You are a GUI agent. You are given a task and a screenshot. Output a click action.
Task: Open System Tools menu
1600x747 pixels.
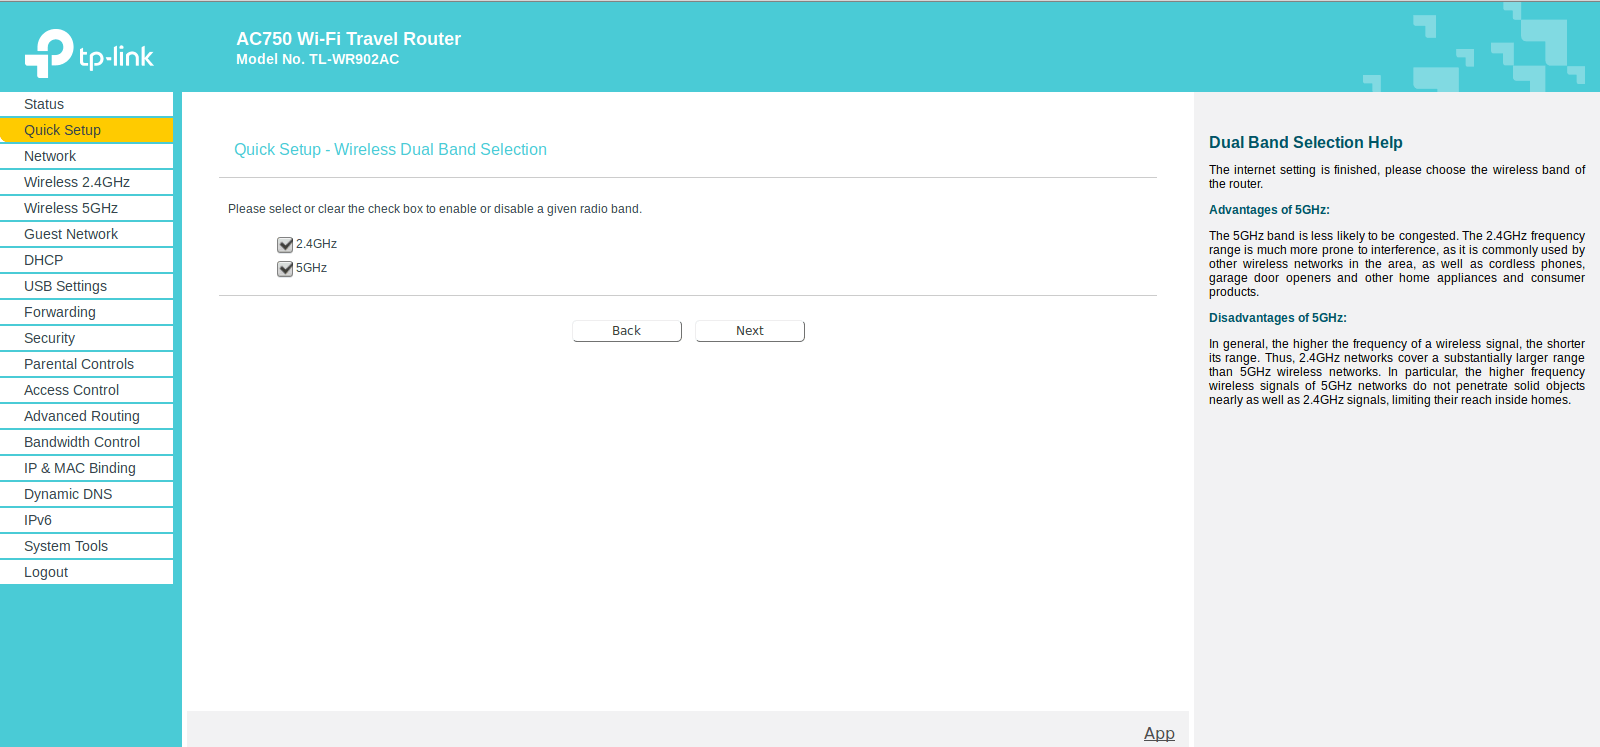(x=86, y=546)
